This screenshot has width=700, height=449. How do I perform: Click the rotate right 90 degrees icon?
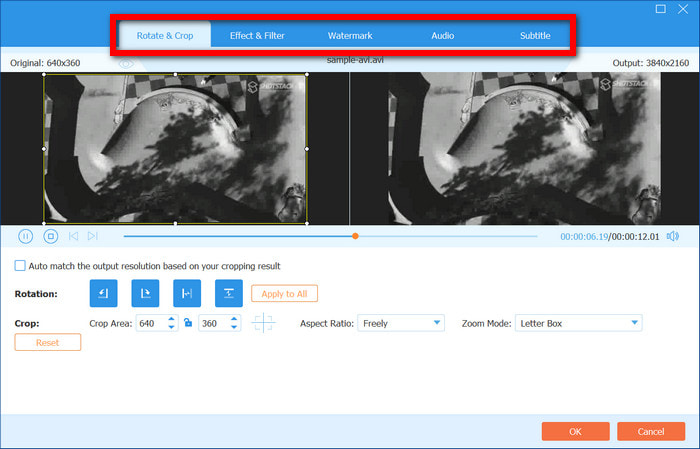(145, 293)
